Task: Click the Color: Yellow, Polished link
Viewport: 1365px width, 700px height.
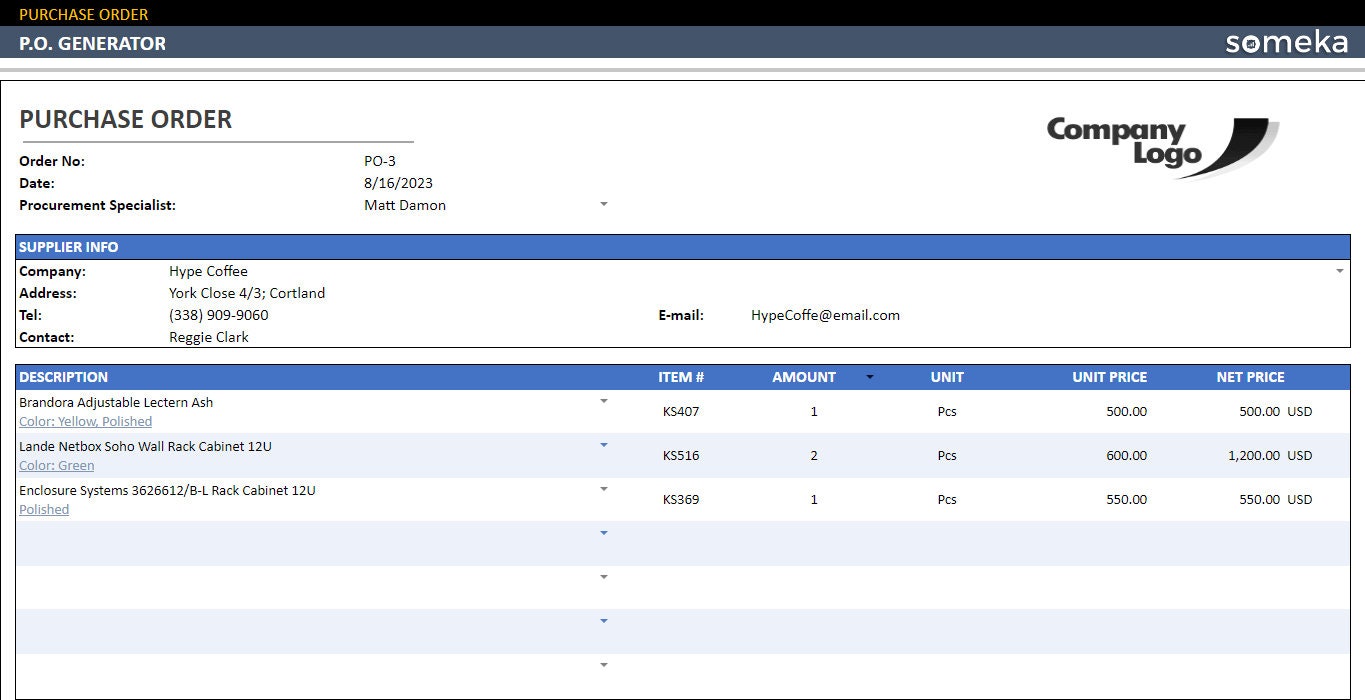Action: [x=85, y=421]
